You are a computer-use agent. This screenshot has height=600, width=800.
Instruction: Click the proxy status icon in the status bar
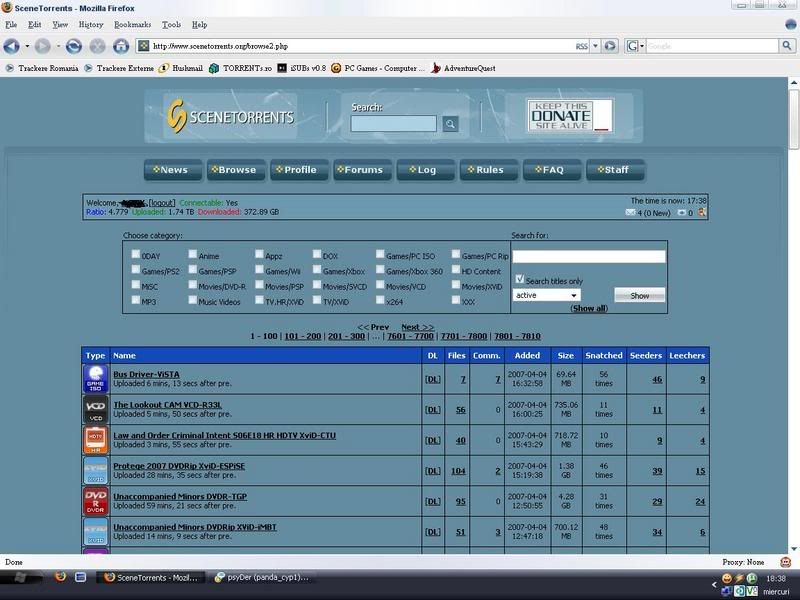click(x=785, y=562)
